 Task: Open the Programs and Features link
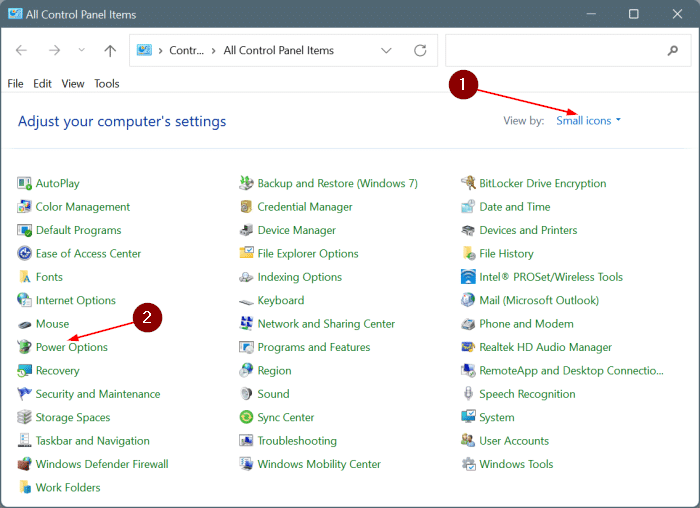tap(314, 347)
